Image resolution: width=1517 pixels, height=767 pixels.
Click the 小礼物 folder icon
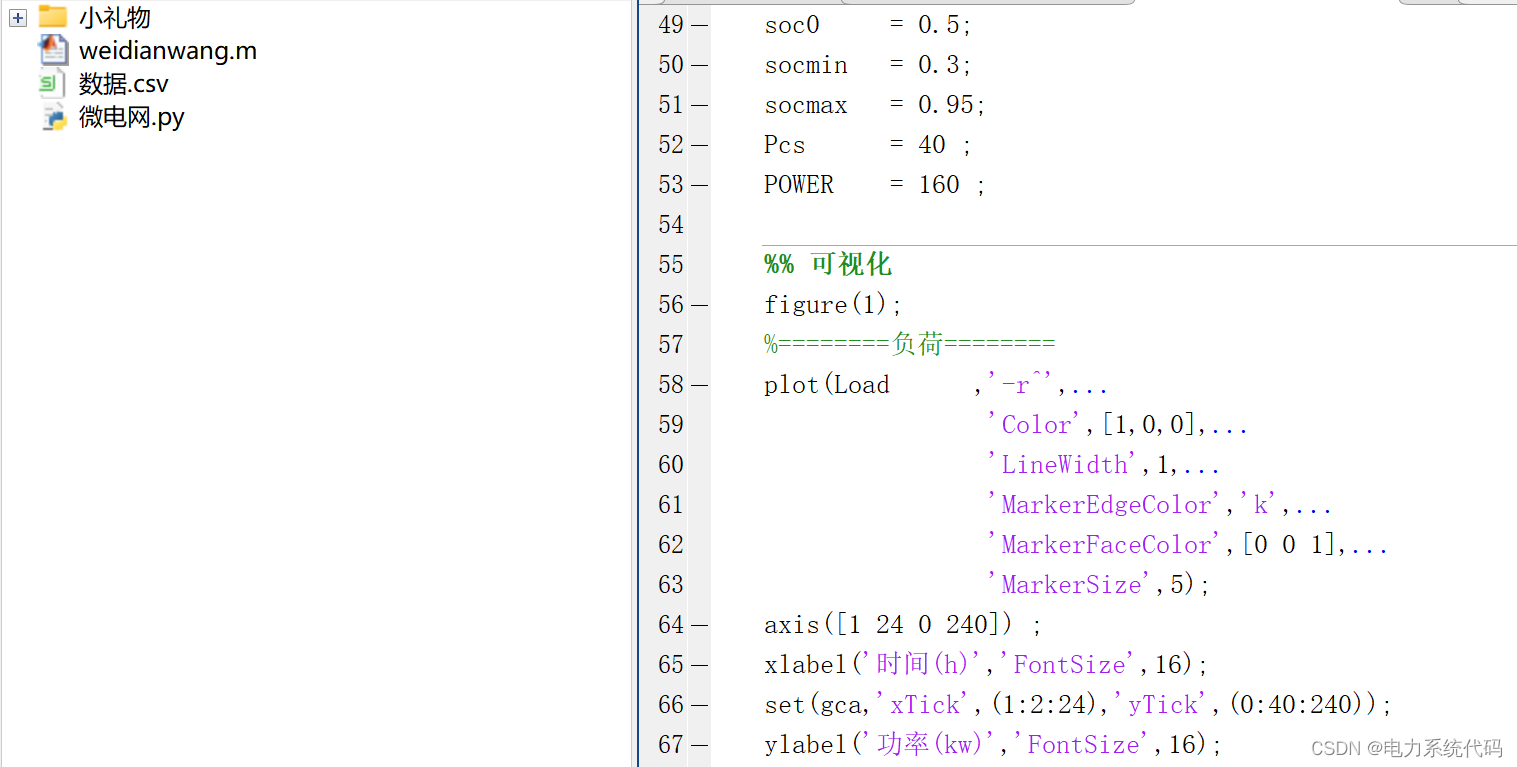[52, 17]
